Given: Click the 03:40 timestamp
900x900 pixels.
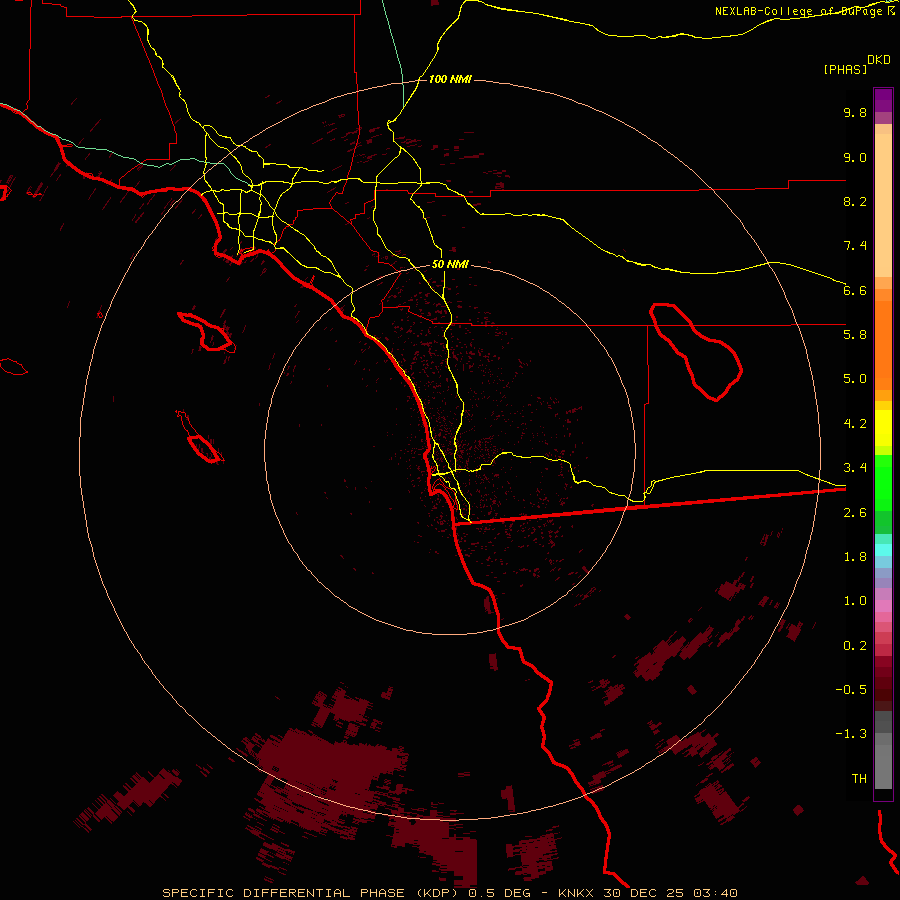Looking at the screenshot, I should 715,893.
